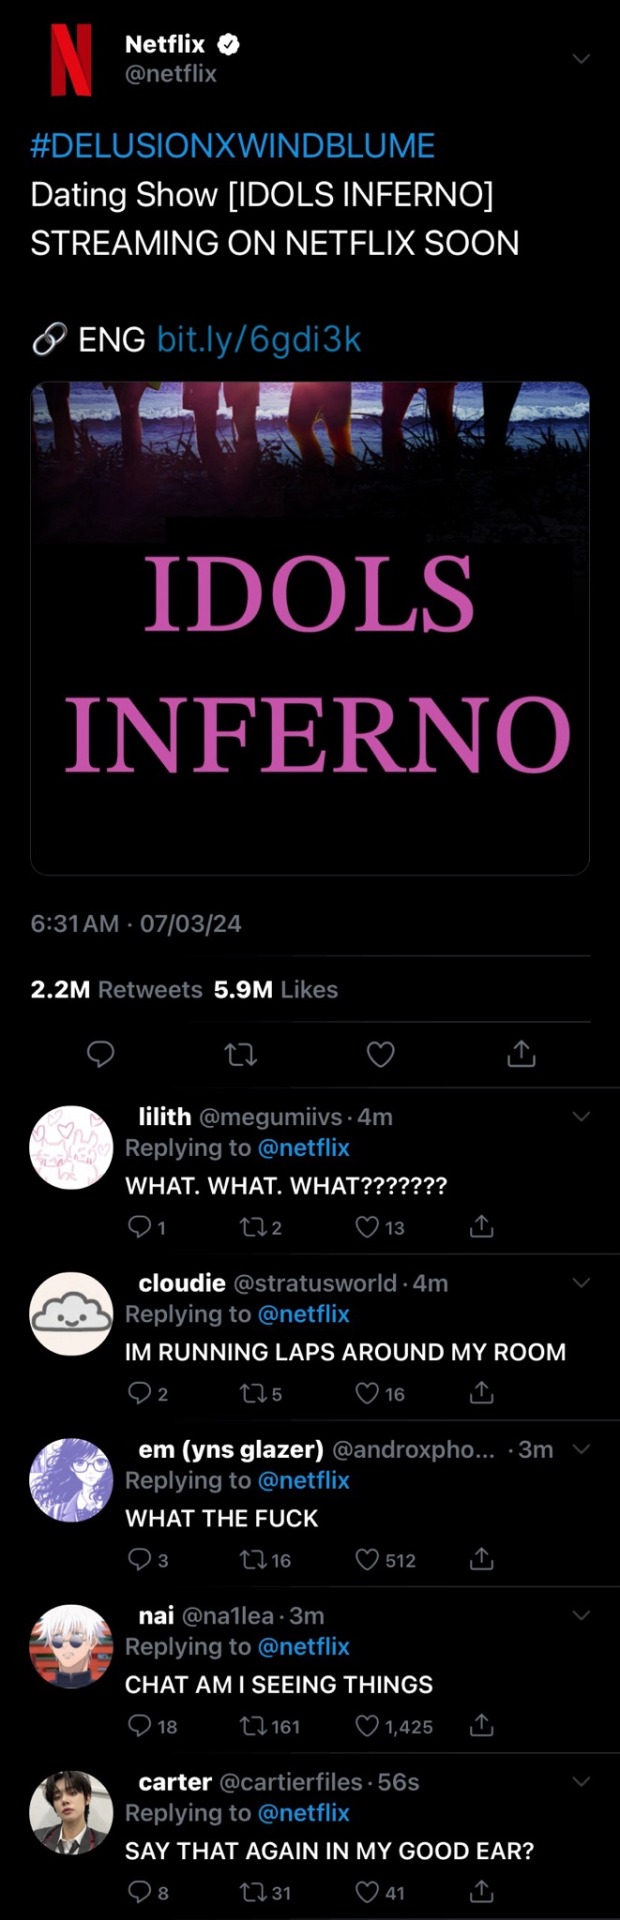Open the Idols Inferno image
The height and width of the screenshot is (1920, 620).
[x=310, y=628]
